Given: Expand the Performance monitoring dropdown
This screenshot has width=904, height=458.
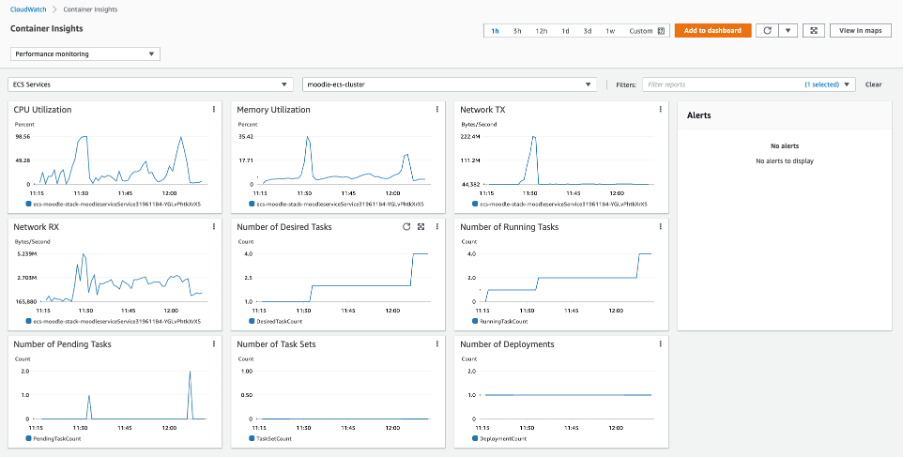Looking at the screenshot, I should pyautogui.click(x=85, y=54).
